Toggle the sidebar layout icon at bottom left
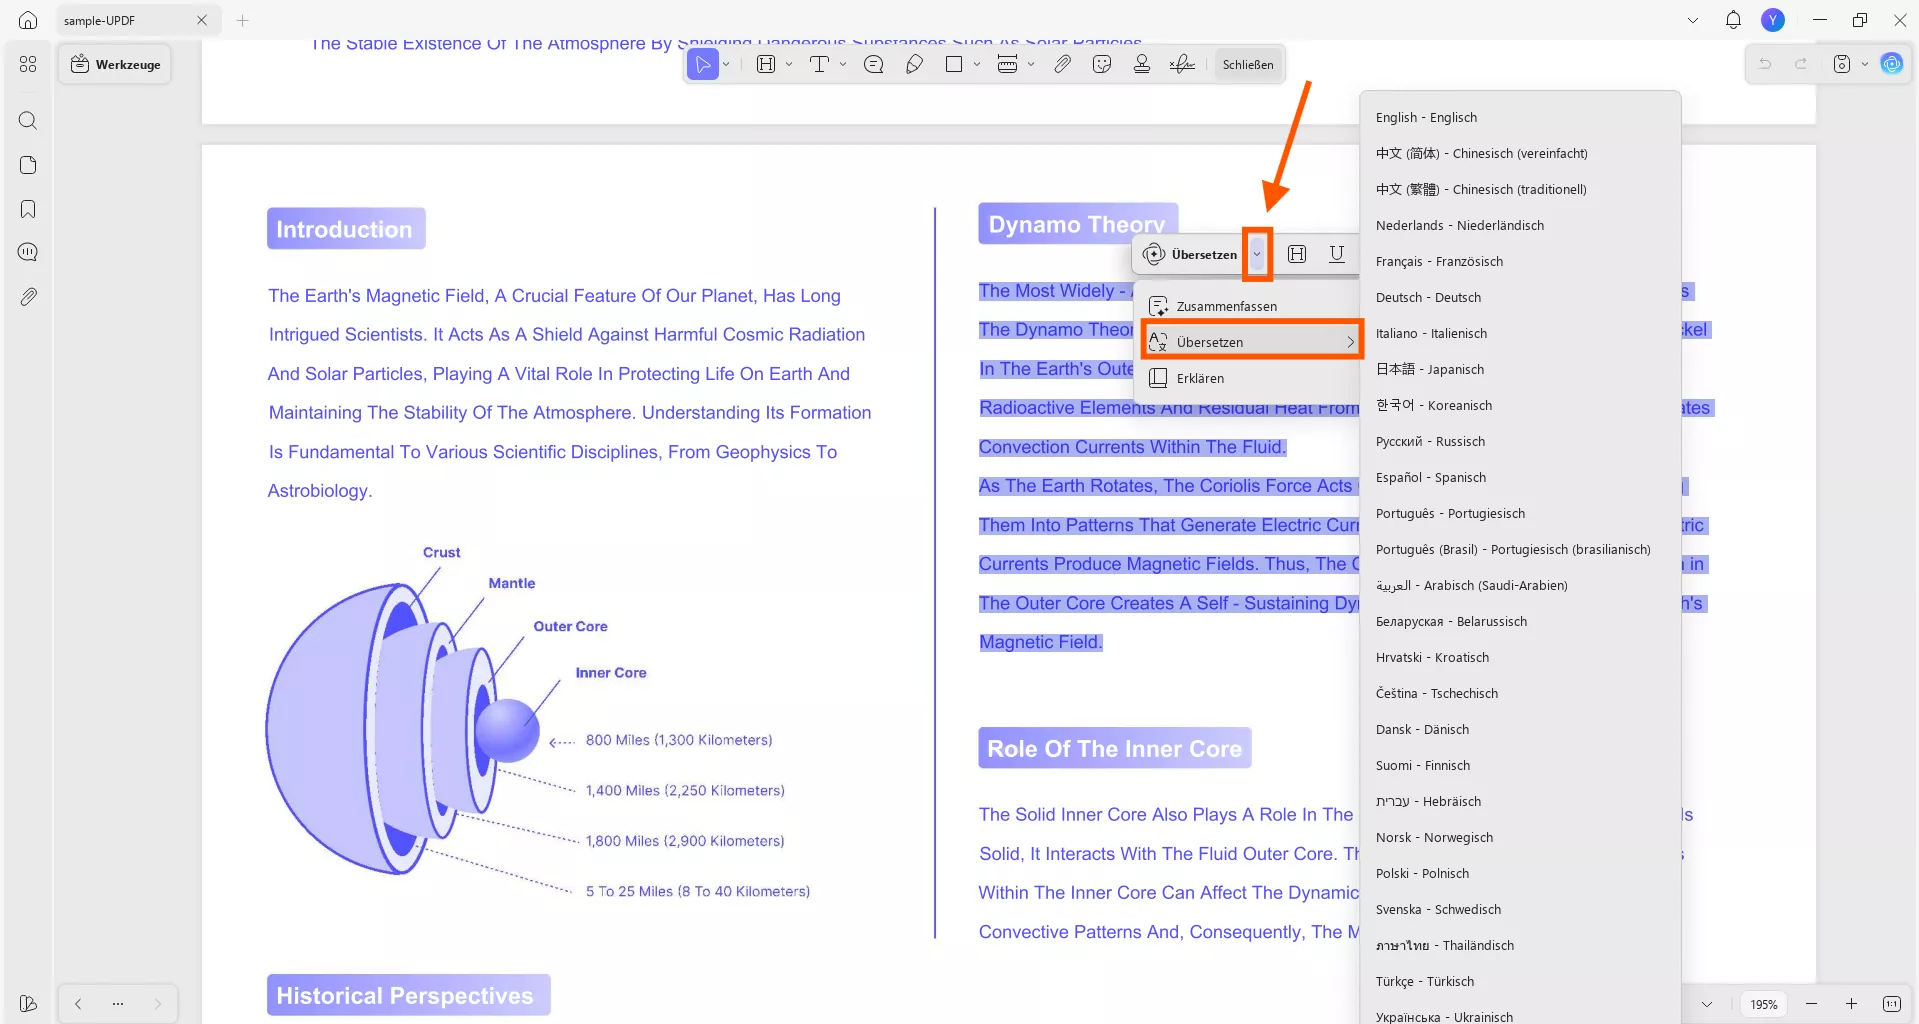 coord(28,1003)
